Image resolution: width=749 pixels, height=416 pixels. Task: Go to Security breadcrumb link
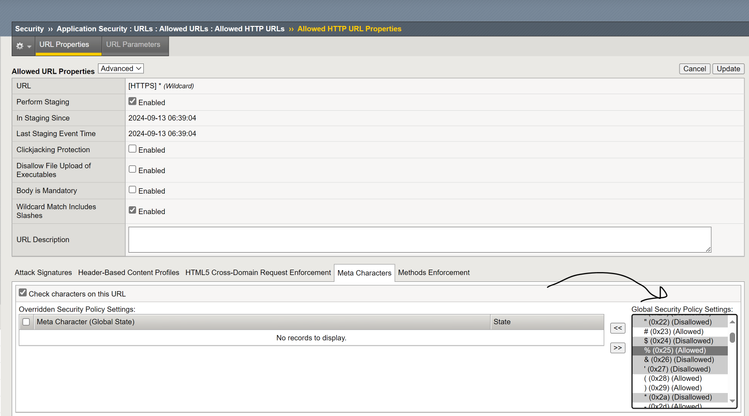[x=29, y=29]
